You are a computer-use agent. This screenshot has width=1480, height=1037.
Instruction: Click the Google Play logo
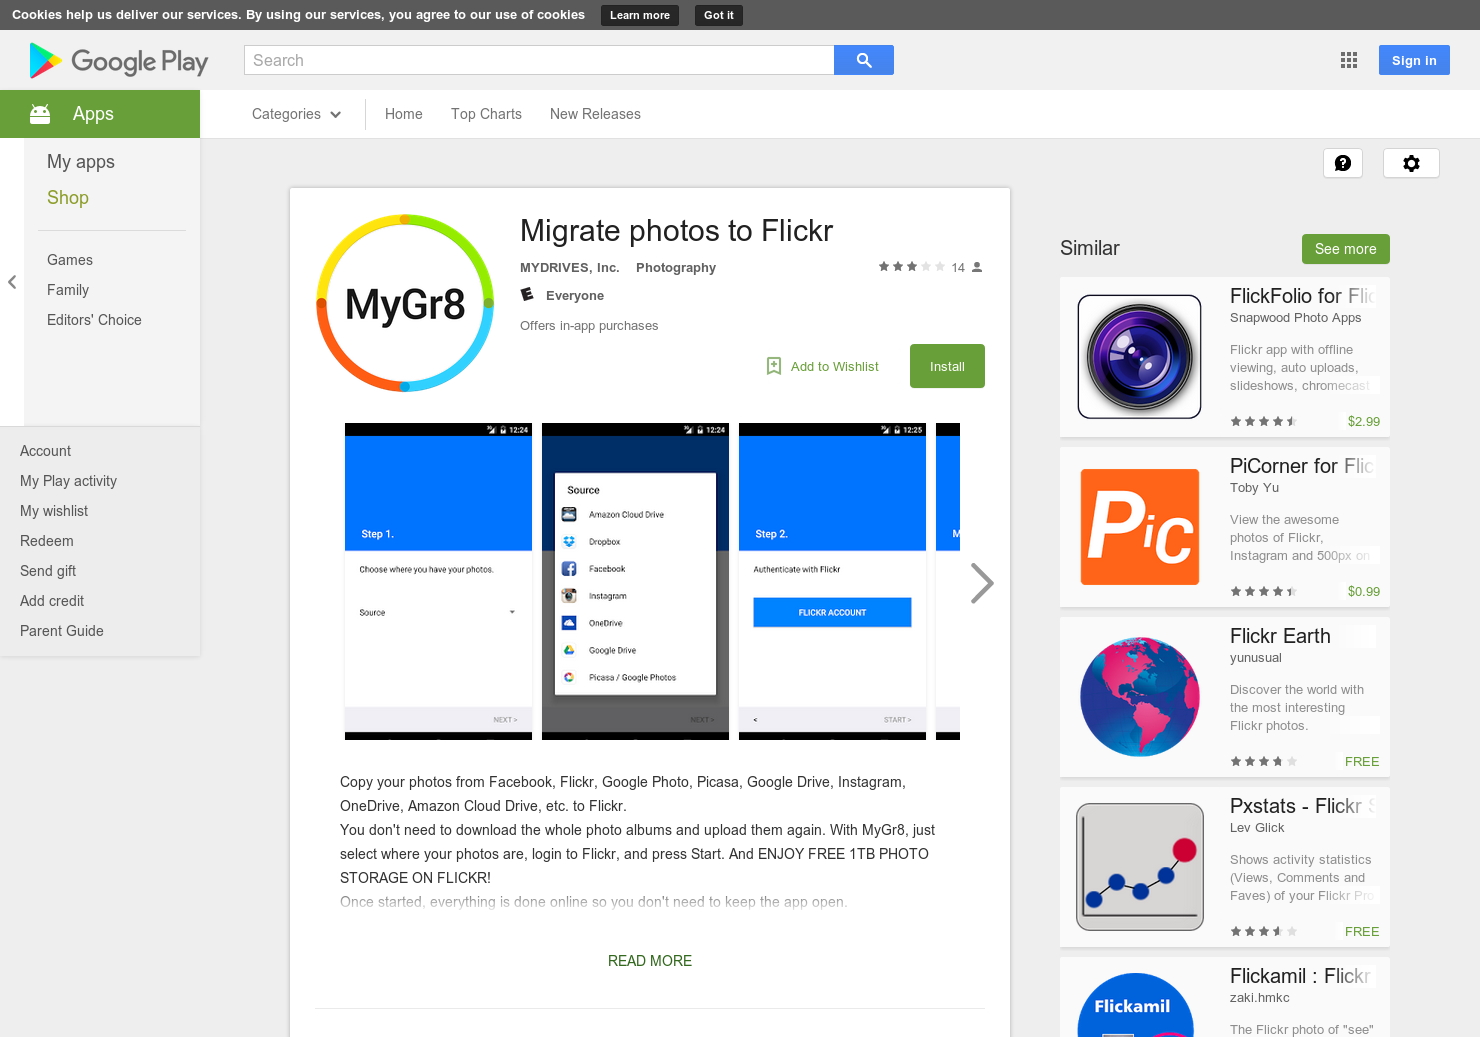coord(119,61)
